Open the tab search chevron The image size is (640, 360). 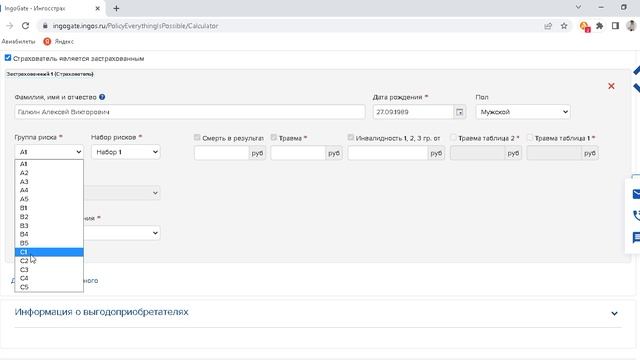(x=578, y=7)
